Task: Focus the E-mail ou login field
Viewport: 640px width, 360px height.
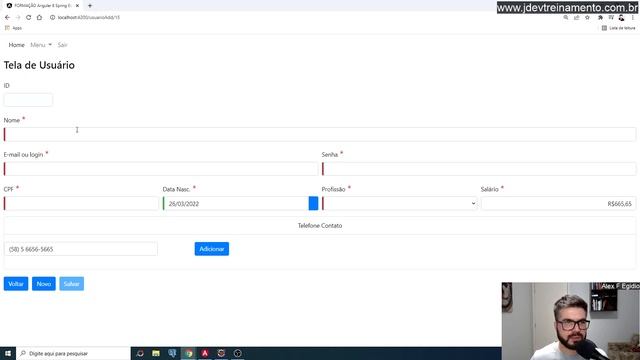Action: [161, 169]
